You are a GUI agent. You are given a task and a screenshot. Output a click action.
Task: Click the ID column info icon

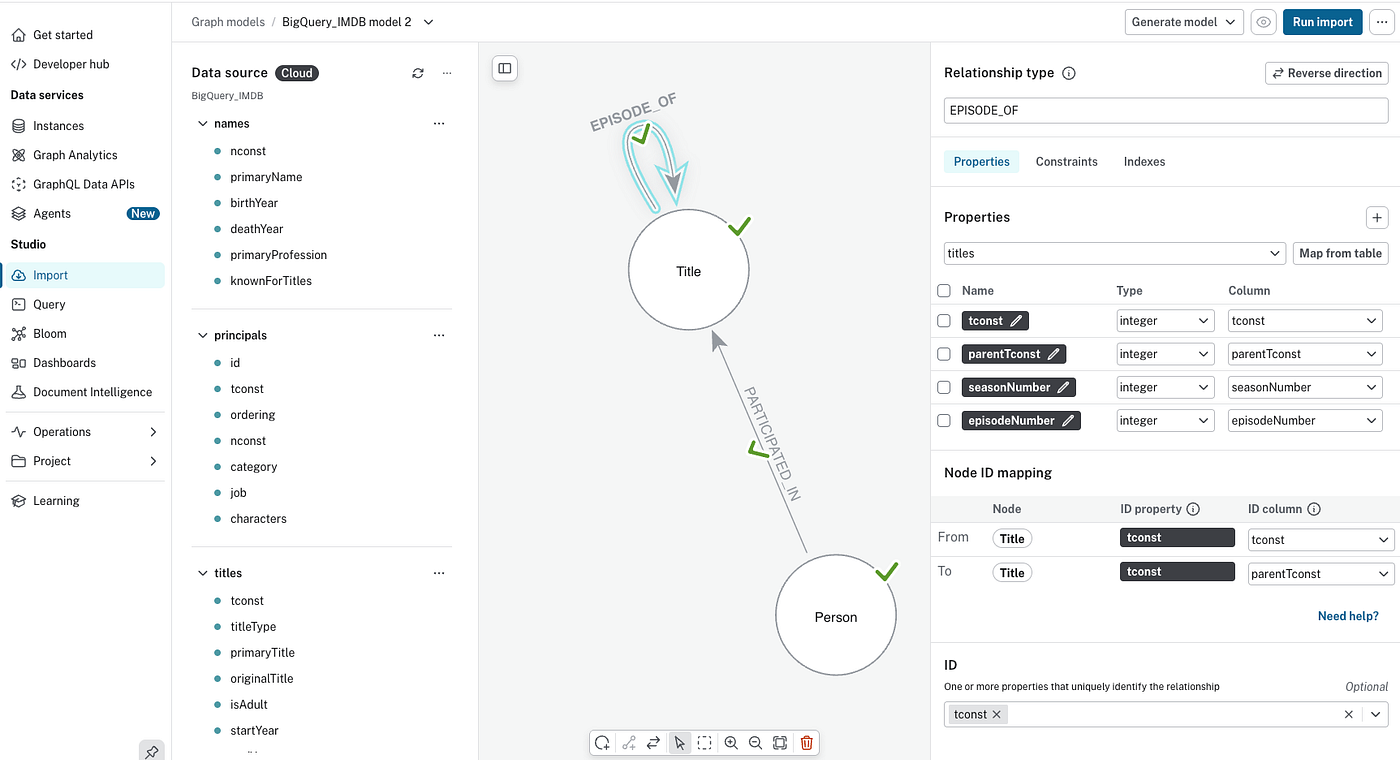point(1314,509)
